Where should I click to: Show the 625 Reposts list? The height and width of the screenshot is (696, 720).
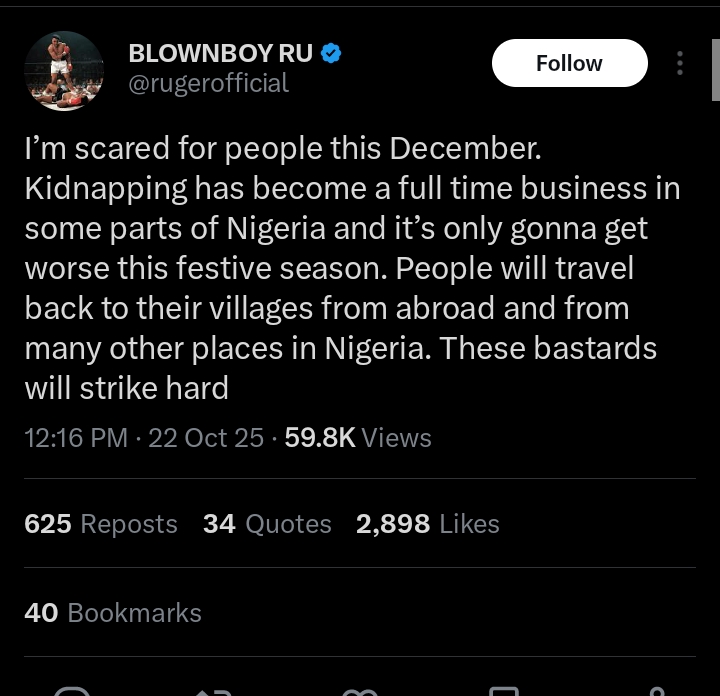[101, 524]
